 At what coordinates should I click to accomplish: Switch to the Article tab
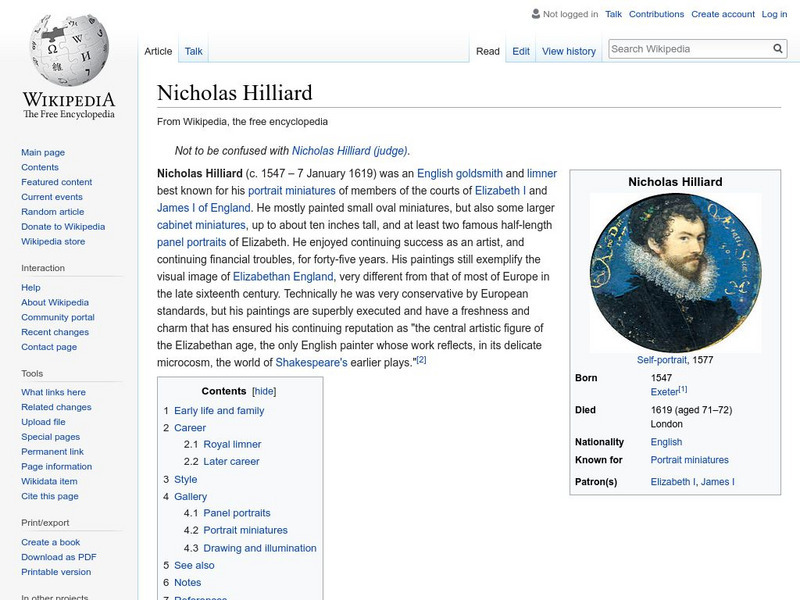(158, 51)
